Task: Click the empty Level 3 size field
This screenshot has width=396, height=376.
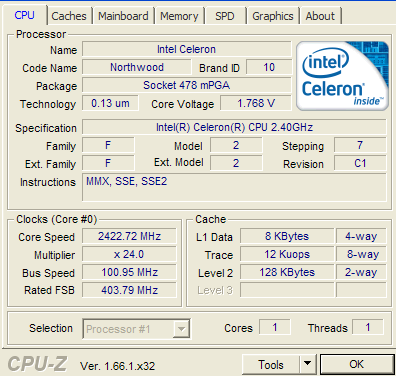Action: [x=287, y=290]
